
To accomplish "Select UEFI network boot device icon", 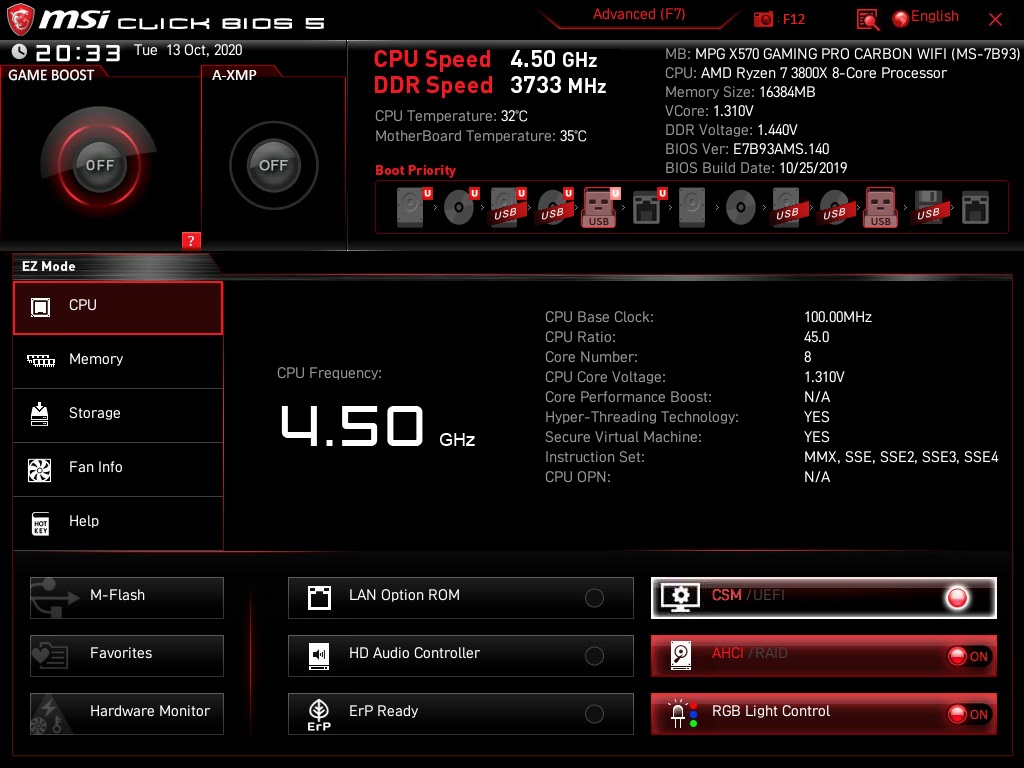I will tap(648, 207).
